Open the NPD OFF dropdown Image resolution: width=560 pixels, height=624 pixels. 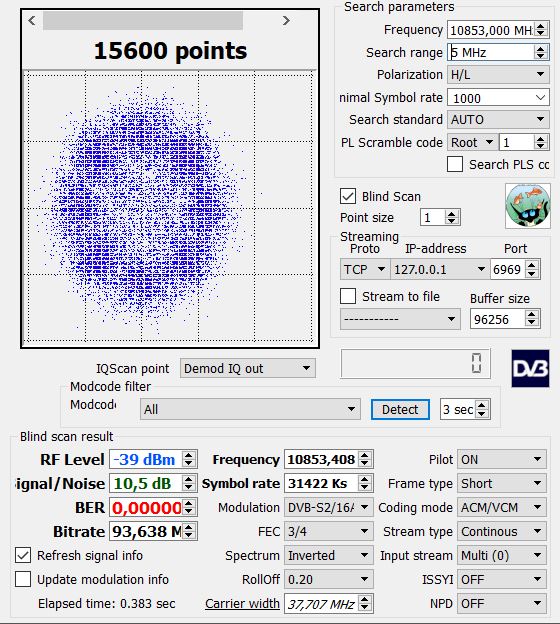point(501,603)
